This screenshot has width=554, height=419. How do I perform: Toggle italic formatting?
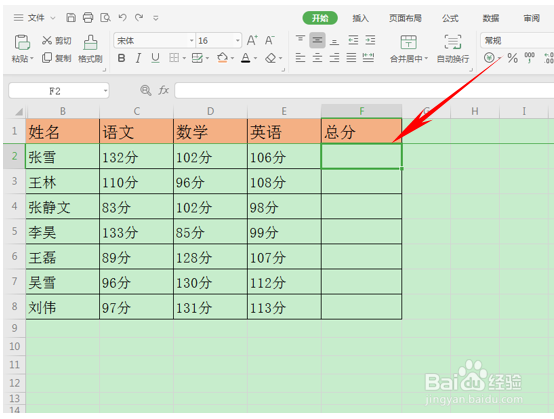click(138, 58)
